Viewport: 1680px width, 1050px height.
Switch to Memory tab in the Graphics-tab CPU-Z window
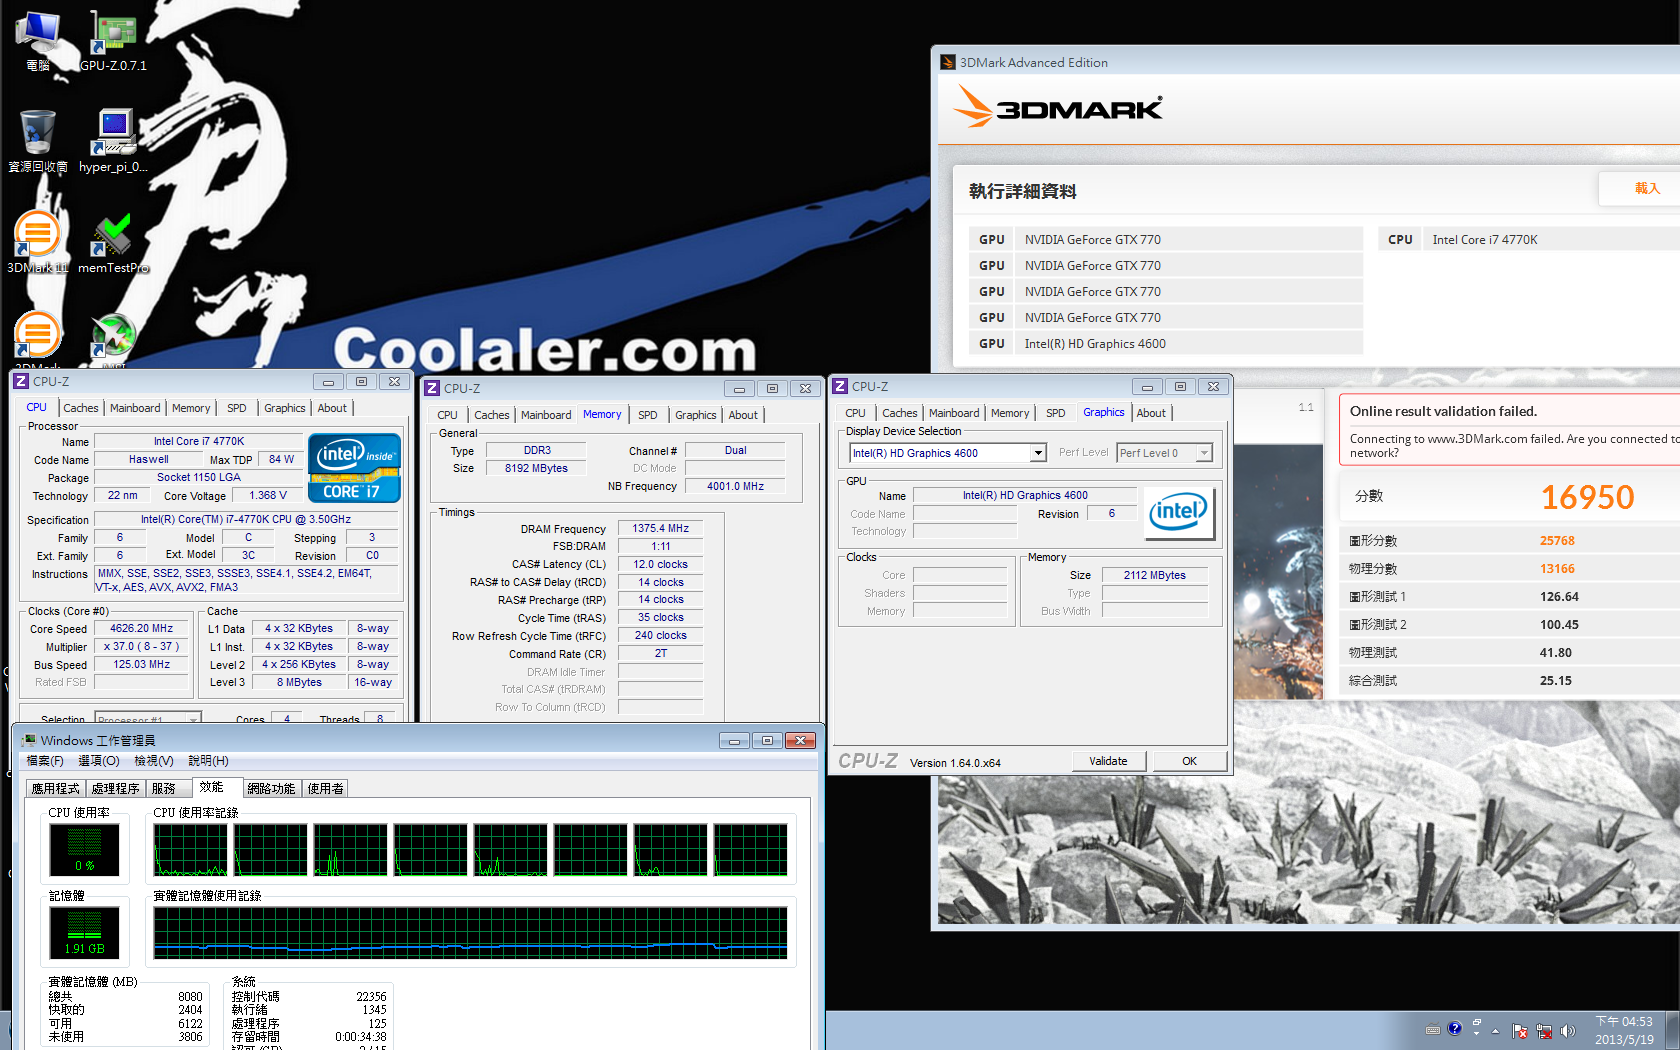[x=1010, y=413]
